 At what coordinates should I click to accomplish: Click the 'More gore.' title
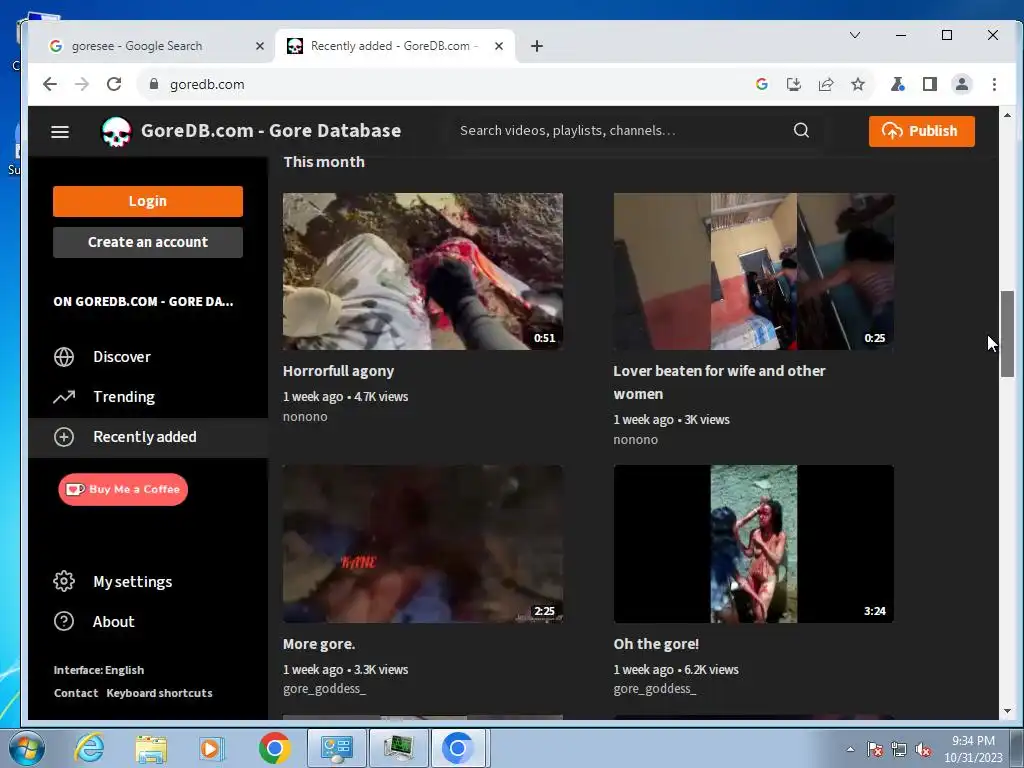319,644
